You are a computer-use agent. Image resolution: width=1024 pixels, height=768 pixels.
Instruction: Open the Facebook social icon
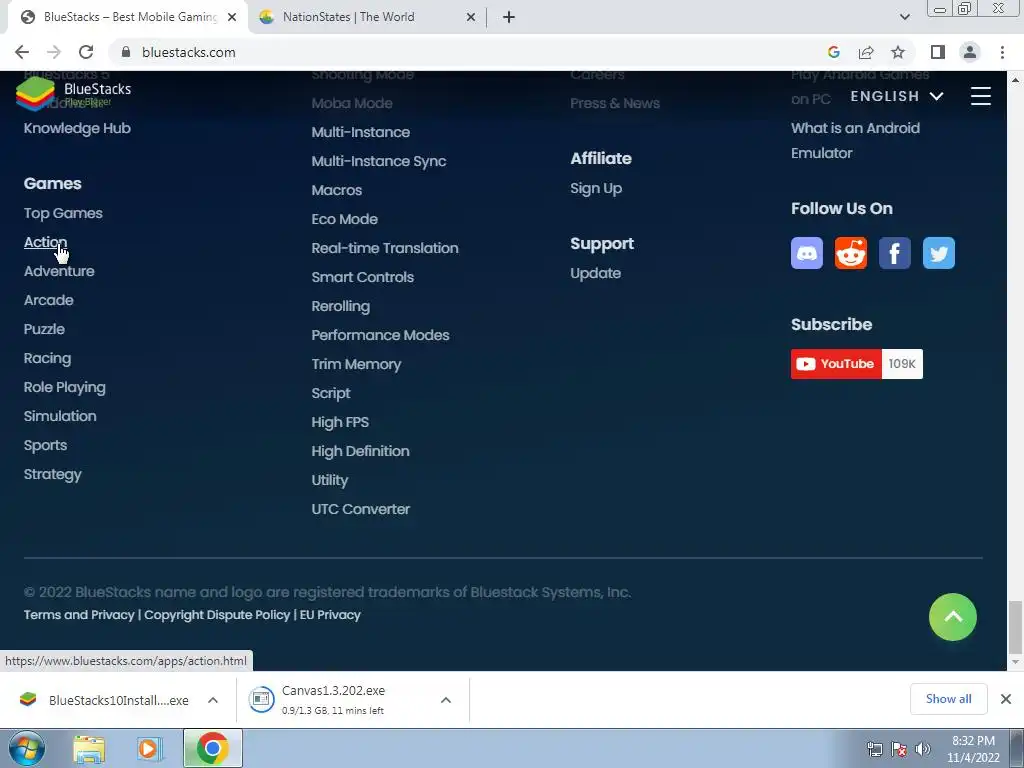coord(895,253)
